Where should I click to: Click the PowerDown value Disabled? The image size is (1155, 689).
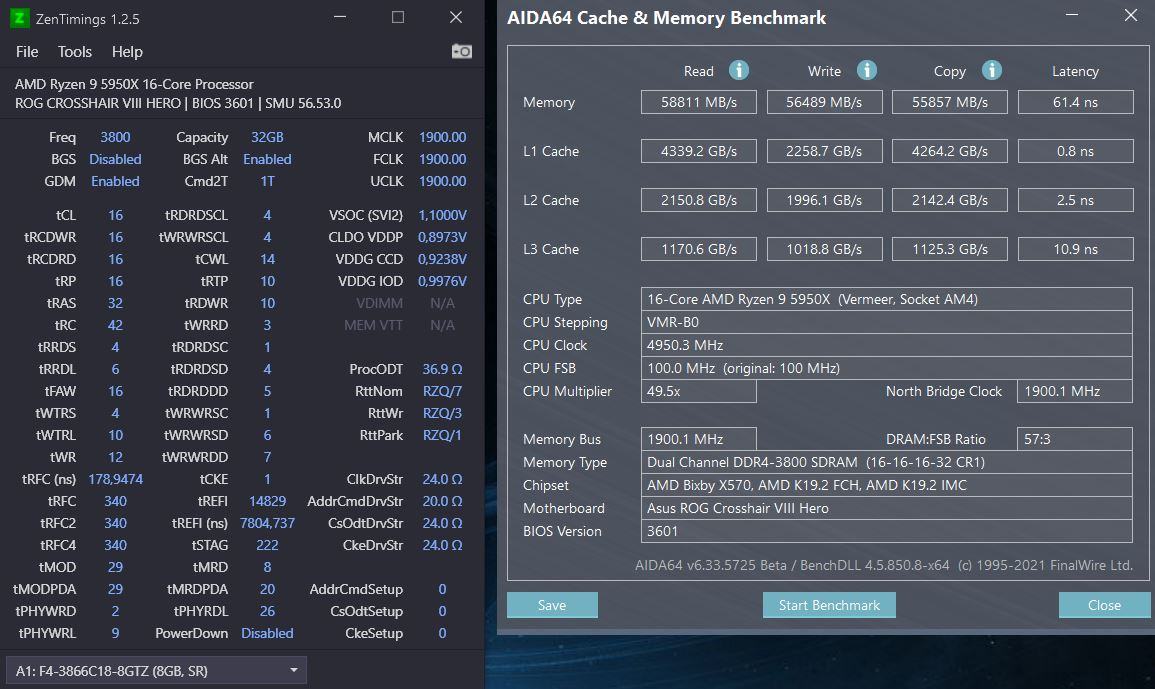tap(267, 633)
